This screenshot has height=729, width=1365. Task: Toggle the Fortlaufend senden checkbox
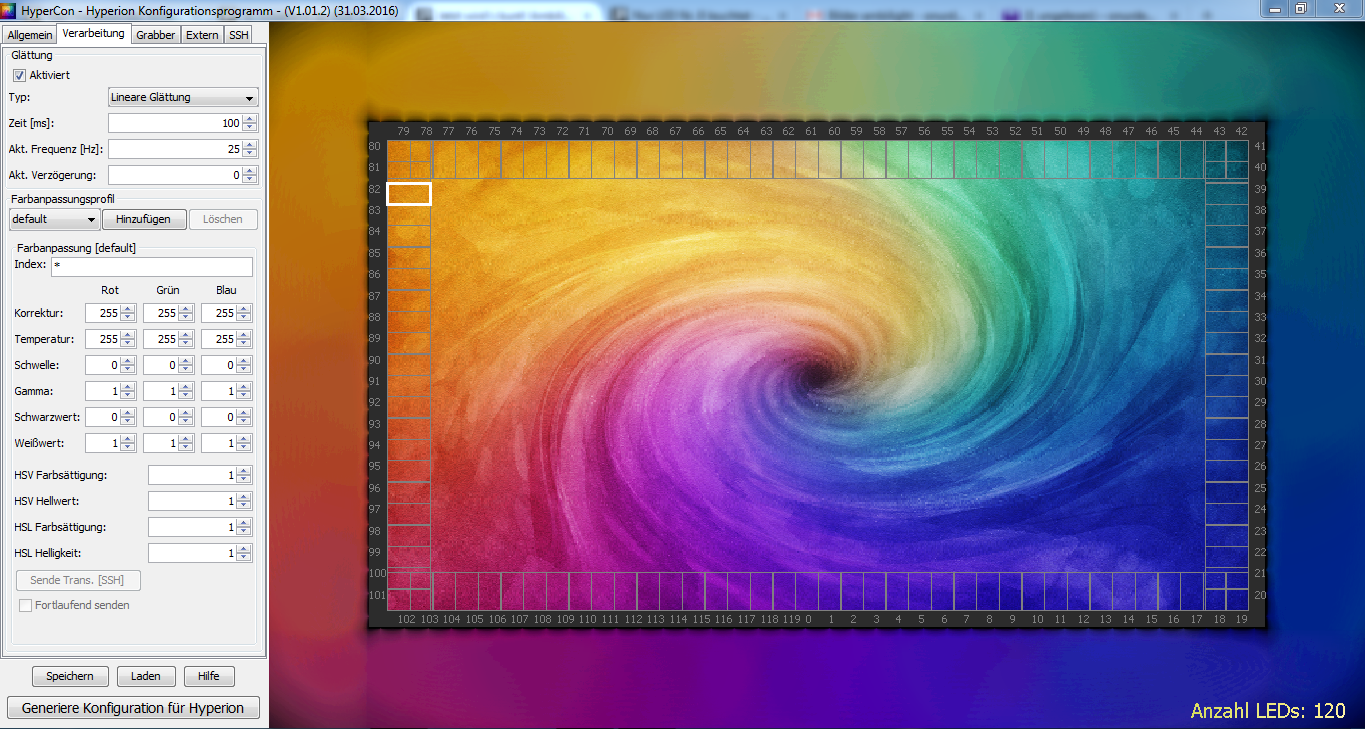pos(26,605)
